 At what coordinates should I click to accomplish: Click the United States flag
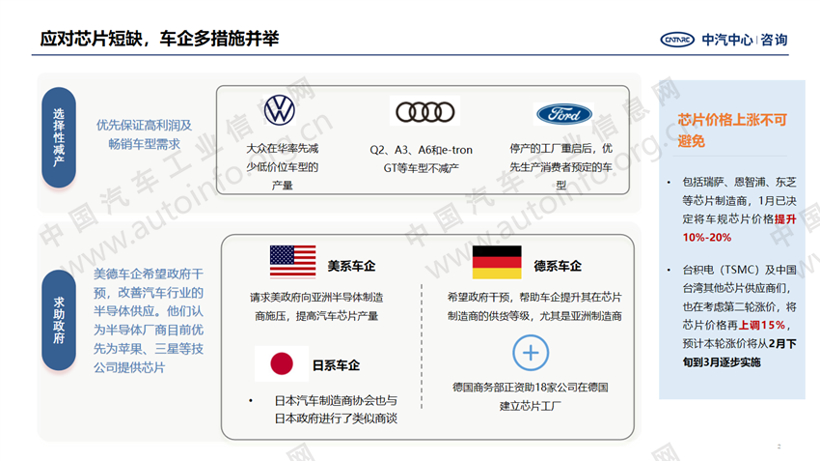(292, 261)
